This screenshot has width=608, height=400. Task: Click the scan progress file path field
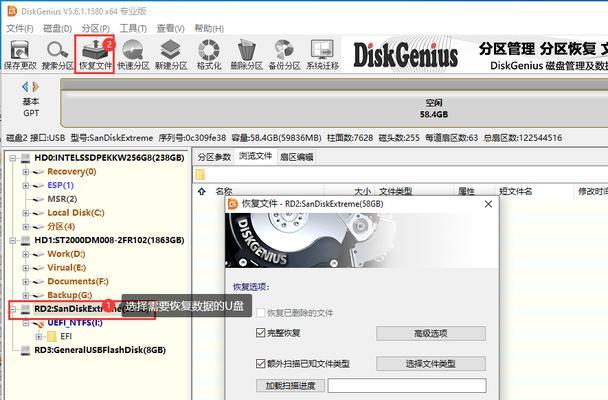point(407,386)
